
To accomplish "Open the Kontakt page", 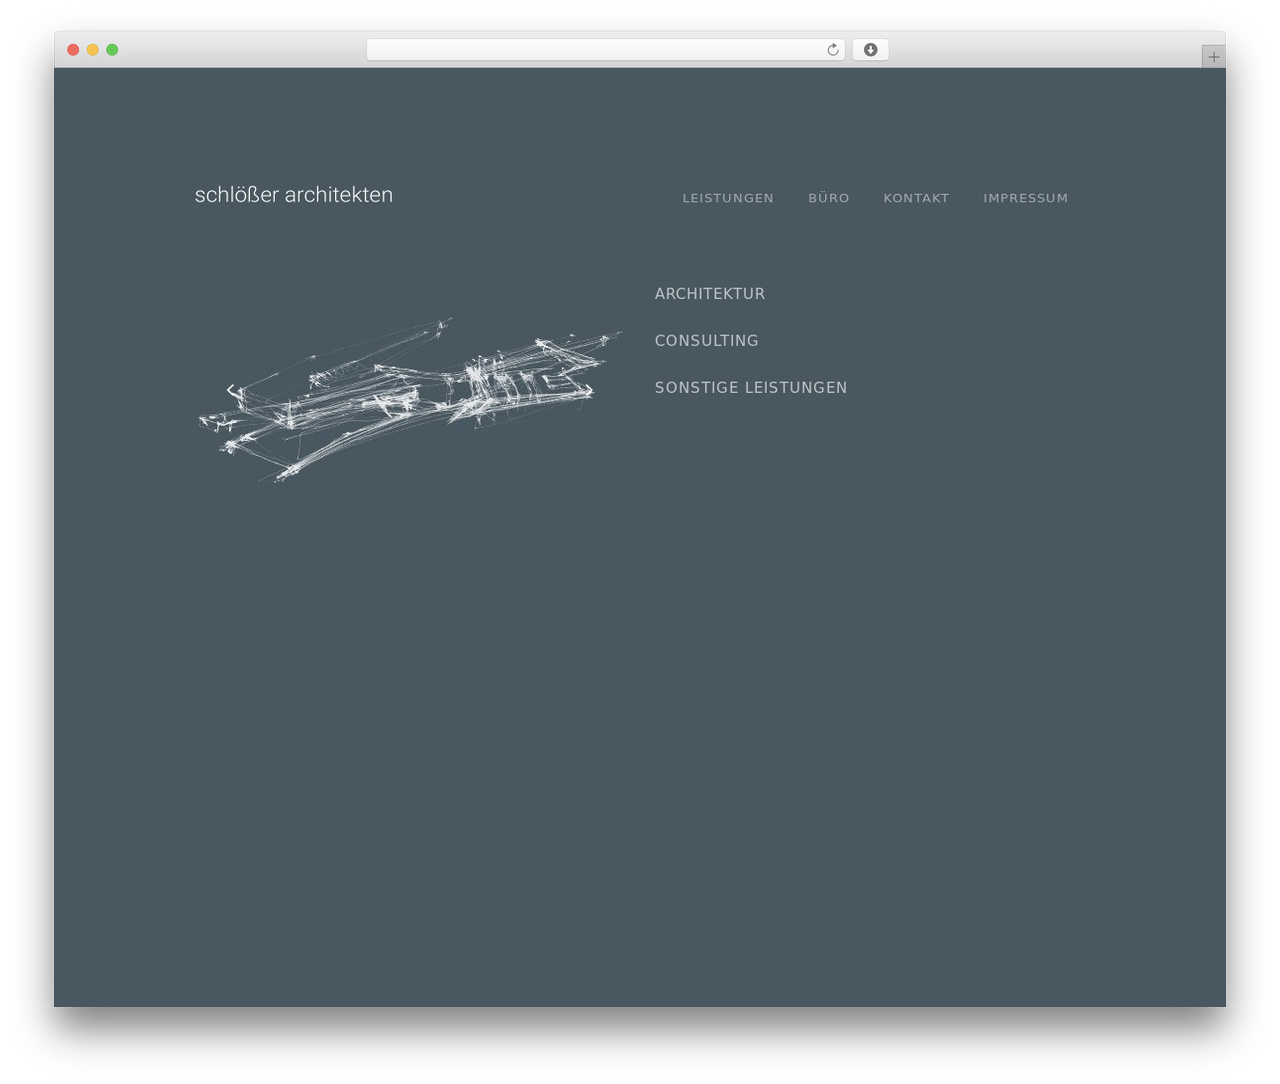I will (x=916, y=198).
